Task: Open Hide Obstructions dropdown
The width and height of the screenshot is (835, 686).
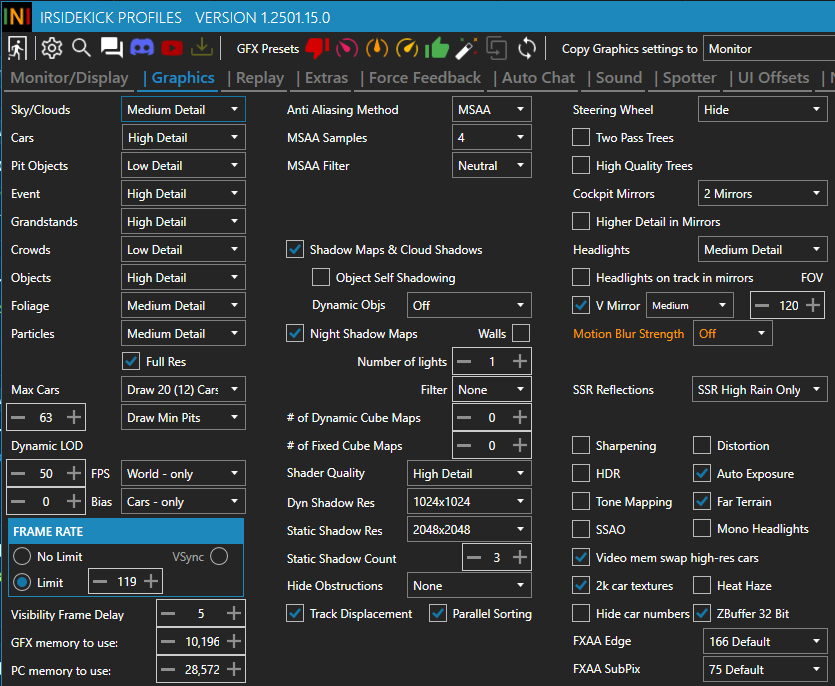Action: tap(469, 585)
